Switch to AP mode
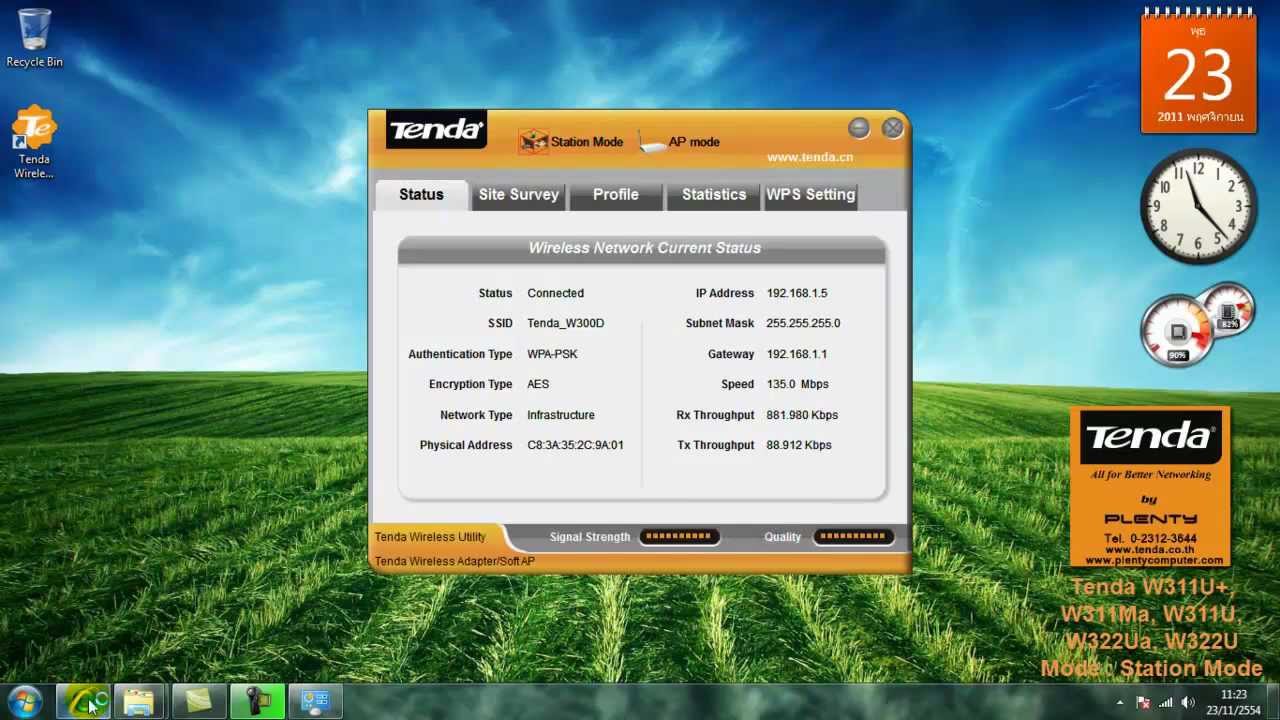This screenshot has height=720, width=1280. [x=680, y=142]
